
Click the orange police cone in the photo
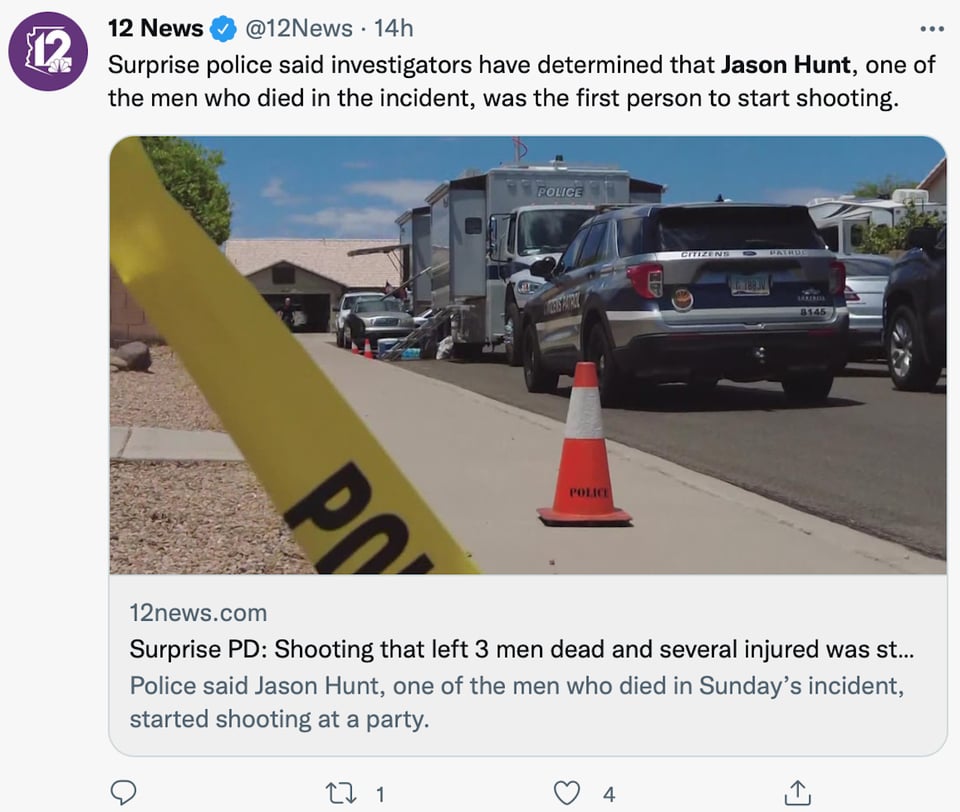[585, 444]
